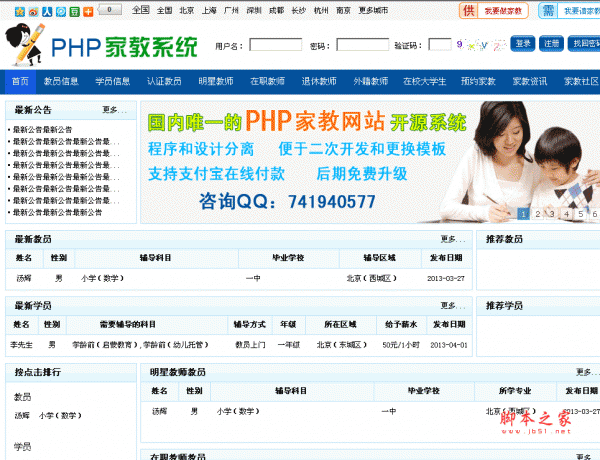Click the PHP家教网站 promotional banner
The height and width of the screenshot is (460, 600).
coord(370,162)
